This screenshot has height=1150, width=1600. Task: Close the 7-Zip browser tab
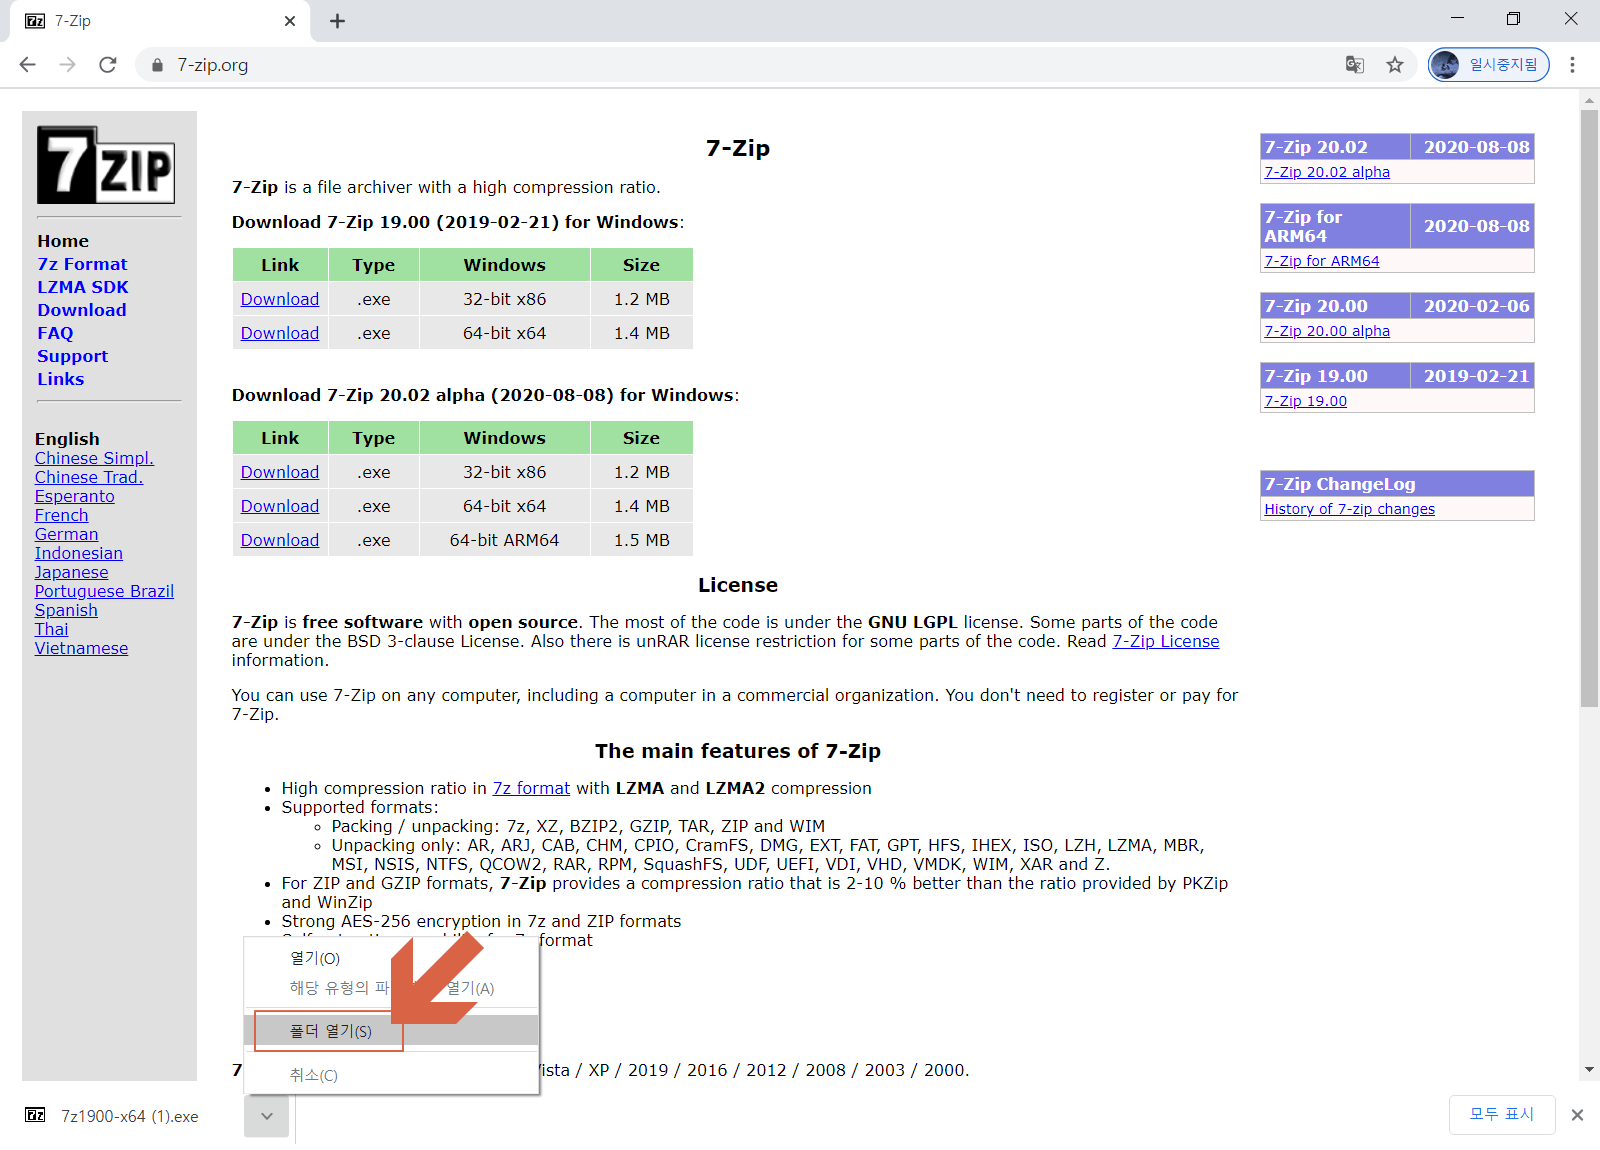[x=290, y=21]
